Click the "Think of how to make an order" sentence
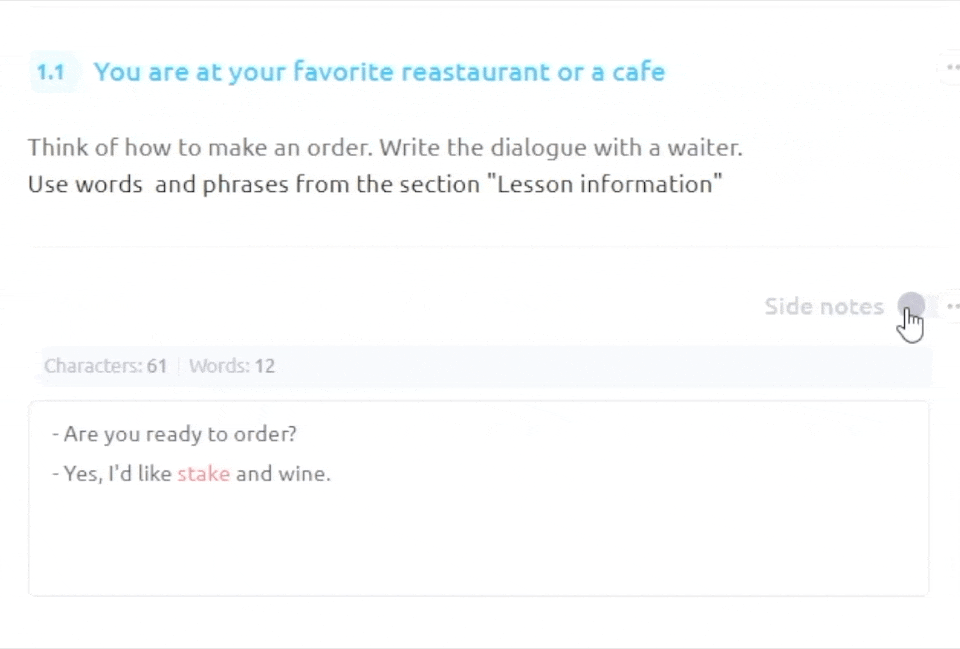The height and width of the screenshot is (649, 960). click(x=200, y=148)
